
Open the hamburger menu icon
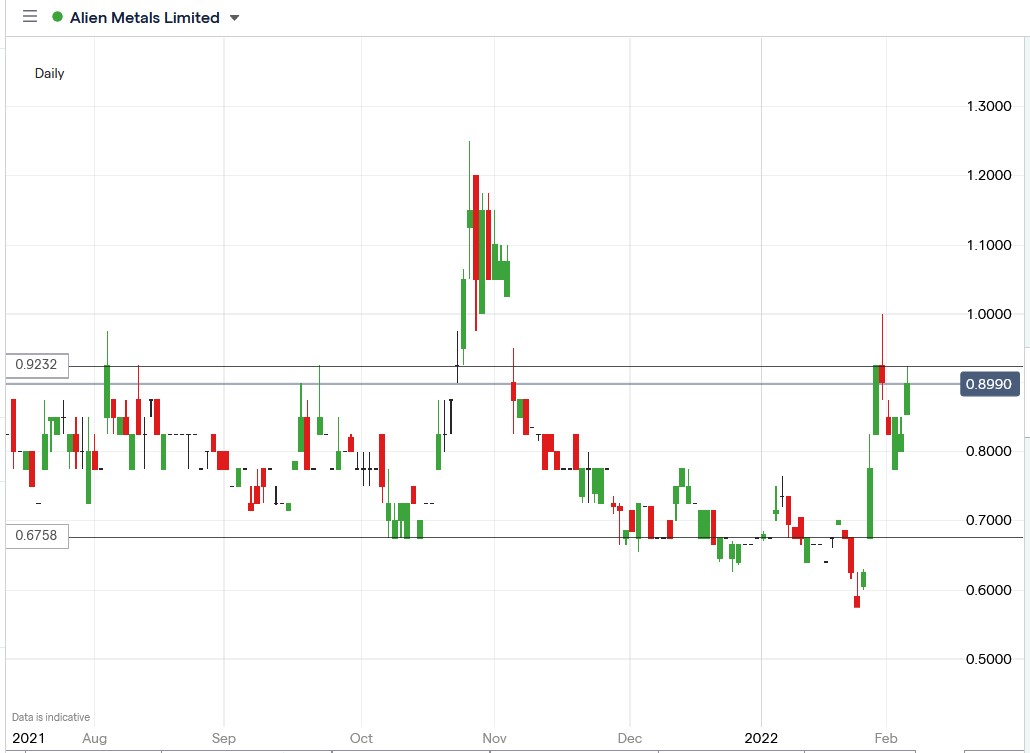pos(30,17)
